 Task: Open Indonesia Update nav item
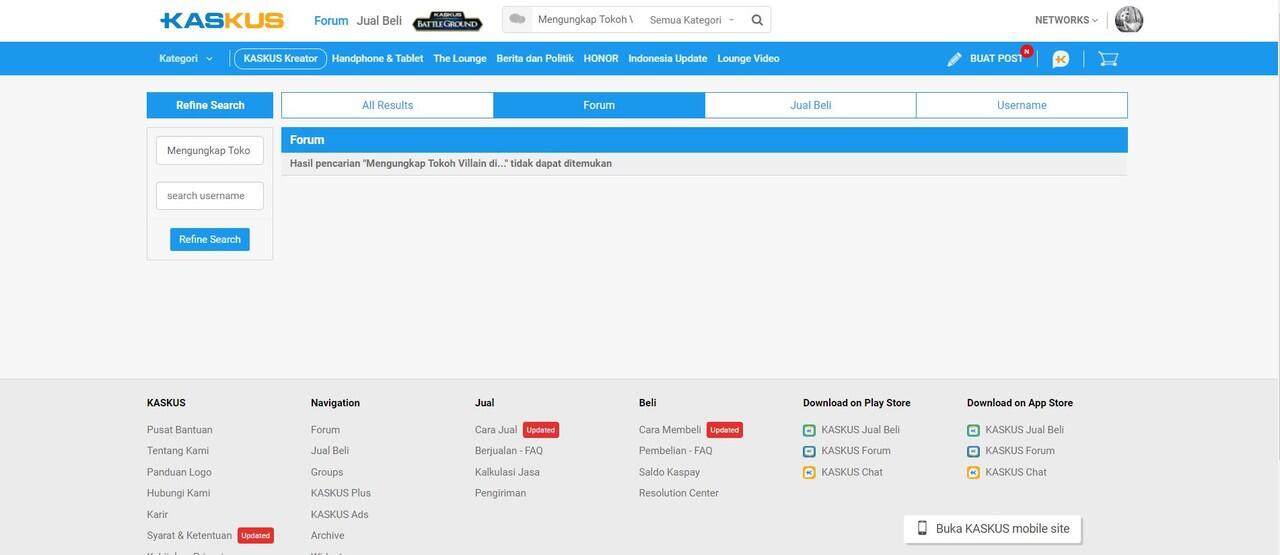point(668,59)
